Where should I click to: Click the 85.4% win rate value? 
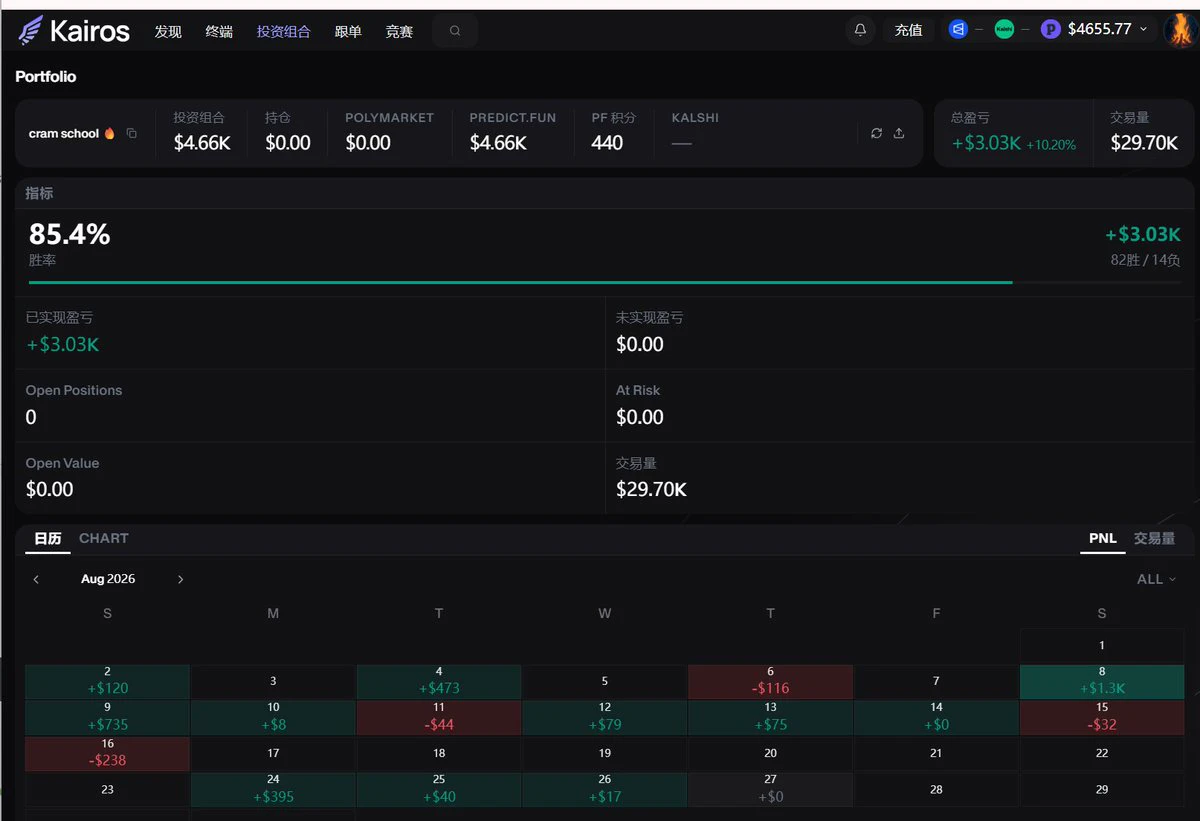click(69, 235)
